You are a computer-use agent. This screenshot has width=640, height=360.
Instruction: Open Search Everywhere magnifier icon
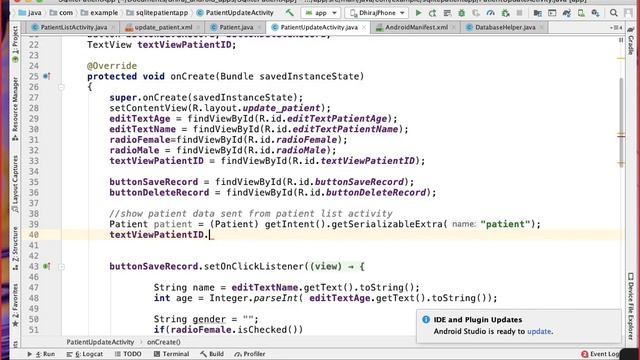[613, 13]
